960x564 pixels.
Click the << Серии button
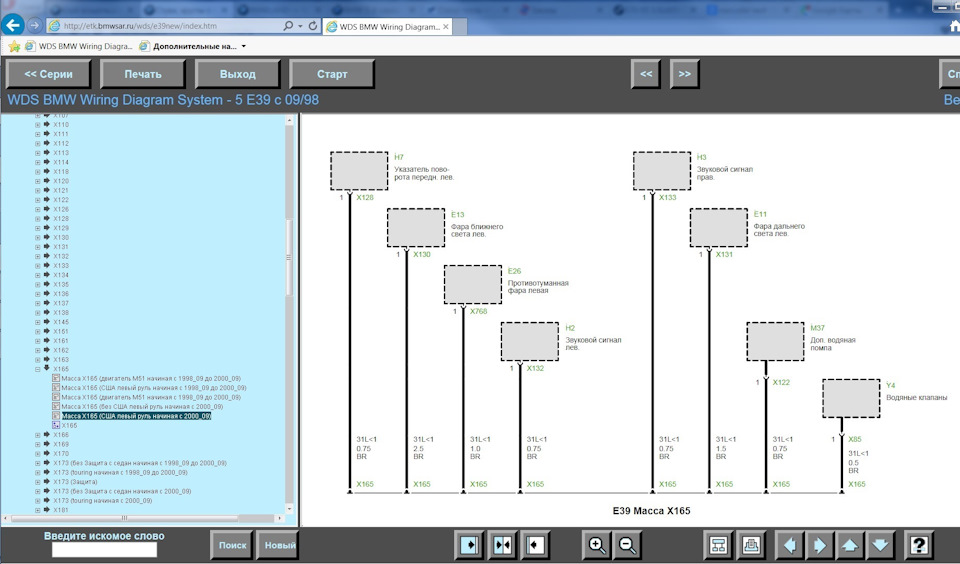tap(48, 74)
